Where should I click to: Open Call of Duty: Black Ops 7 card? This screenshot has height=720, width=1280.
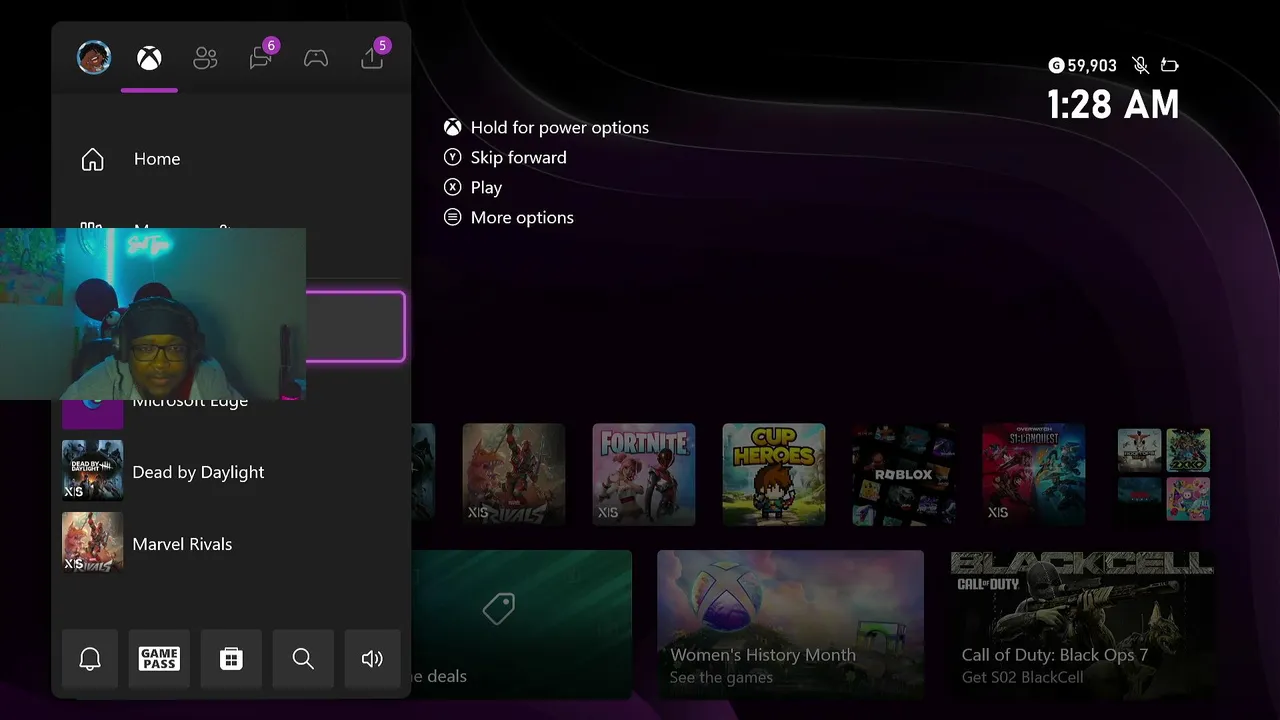point(1082,624)
